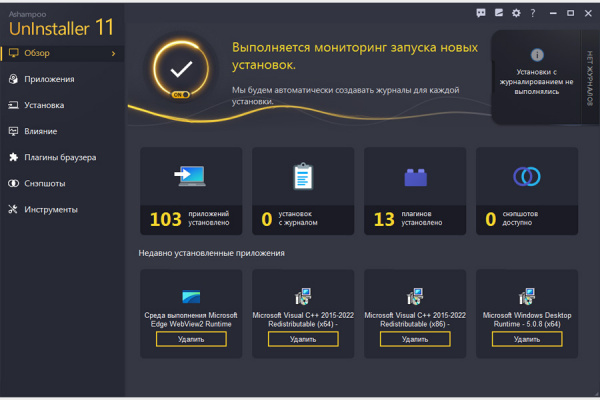
Task: Open the 0 снэпшотов доступно tile
Action: [527, 191]
